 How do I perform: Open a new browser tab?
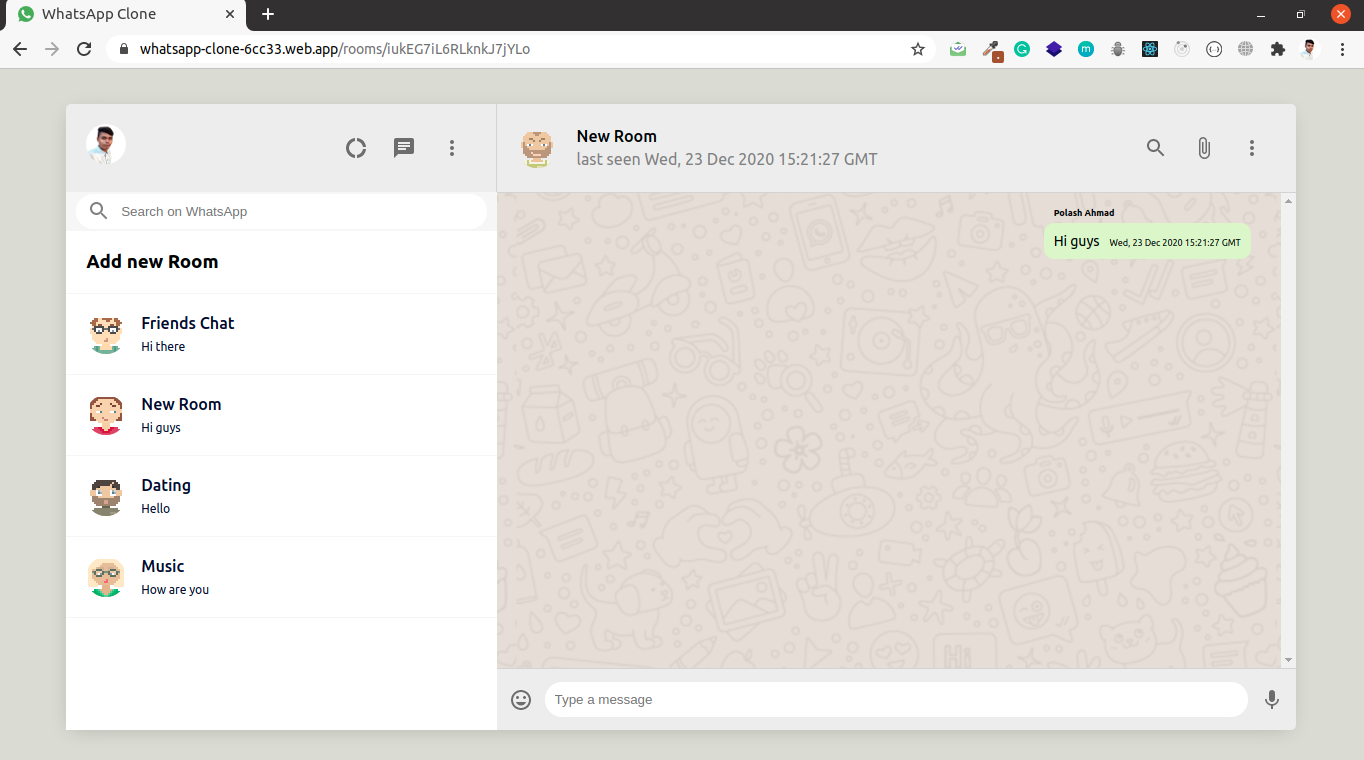point(268,14)
